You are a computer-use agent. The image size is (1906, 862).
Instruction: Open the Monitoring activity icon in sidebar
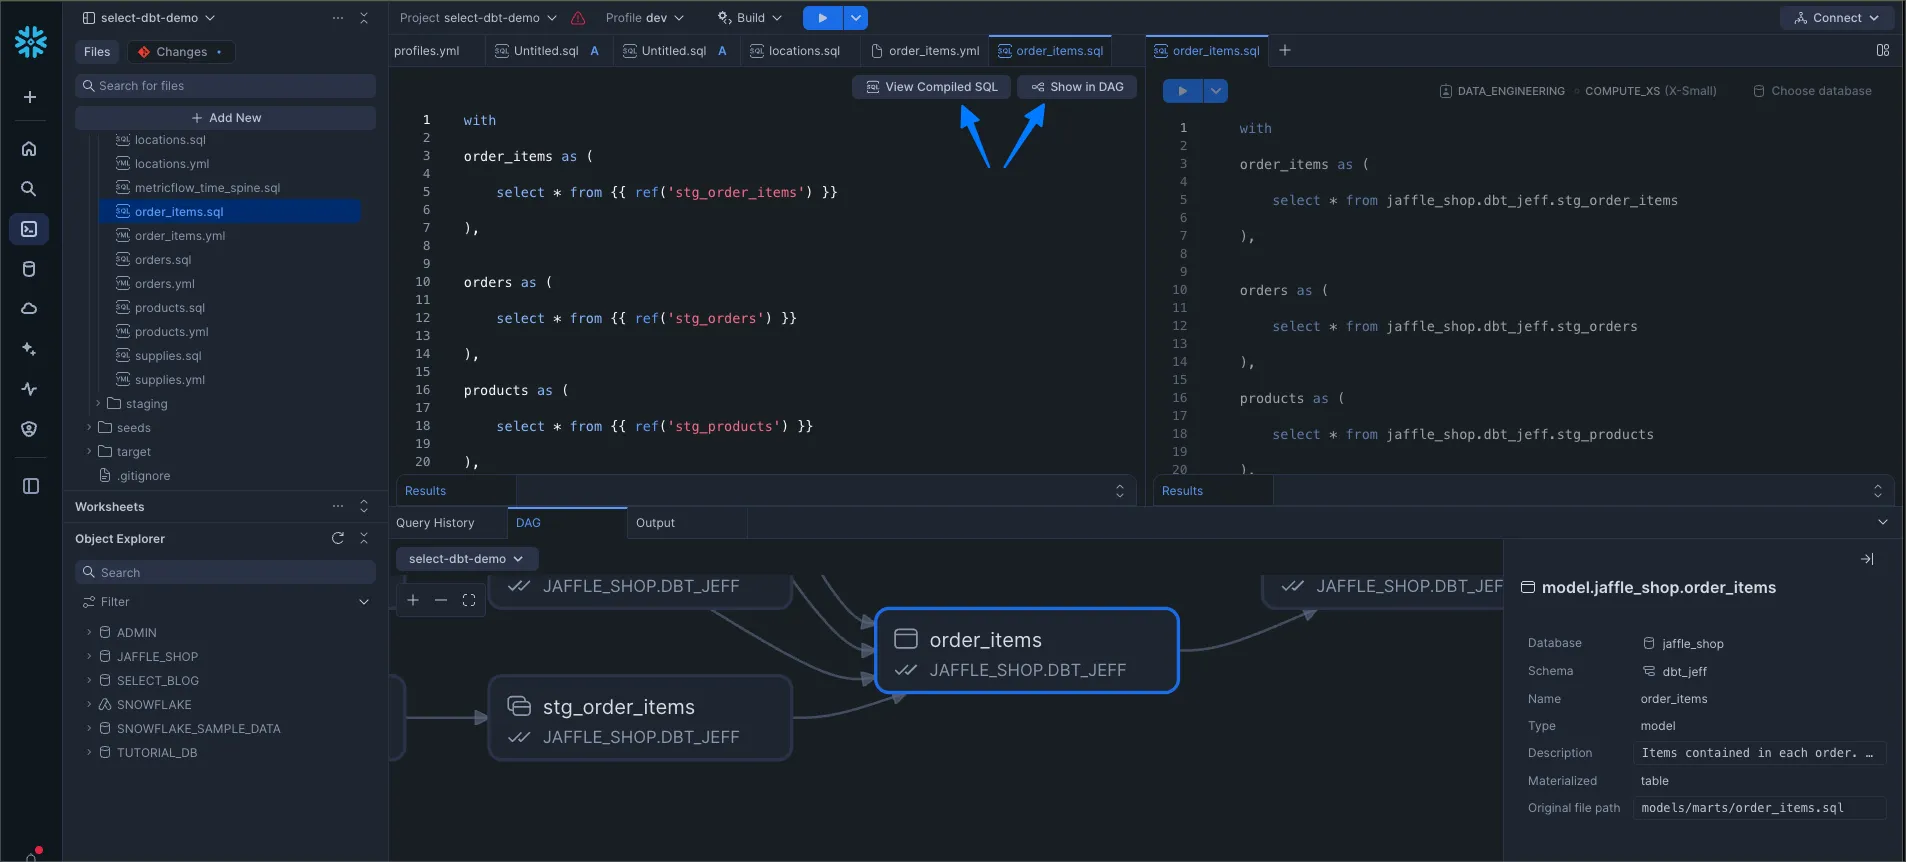pyautogui.click(x=29, y=389)
